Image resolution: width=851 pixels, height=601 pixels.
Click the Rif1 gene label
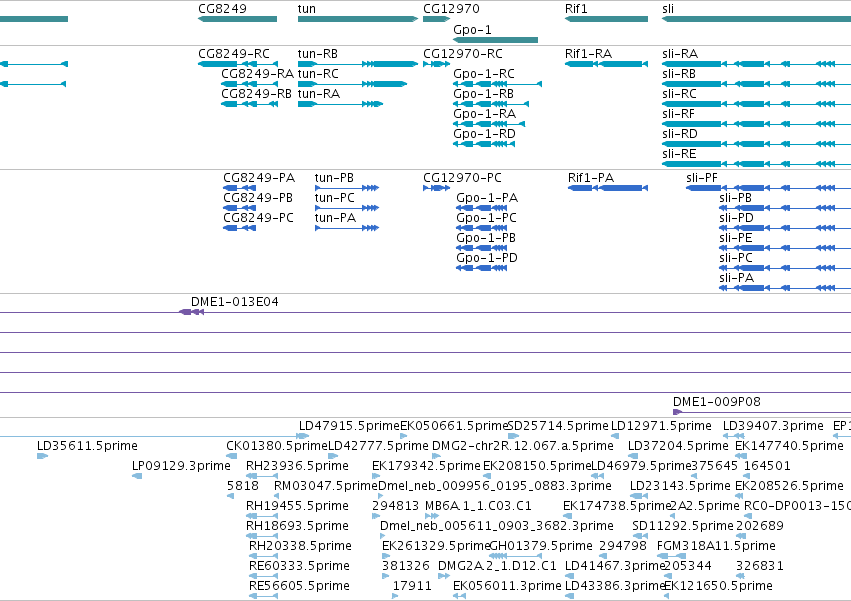tap(576, 9)
